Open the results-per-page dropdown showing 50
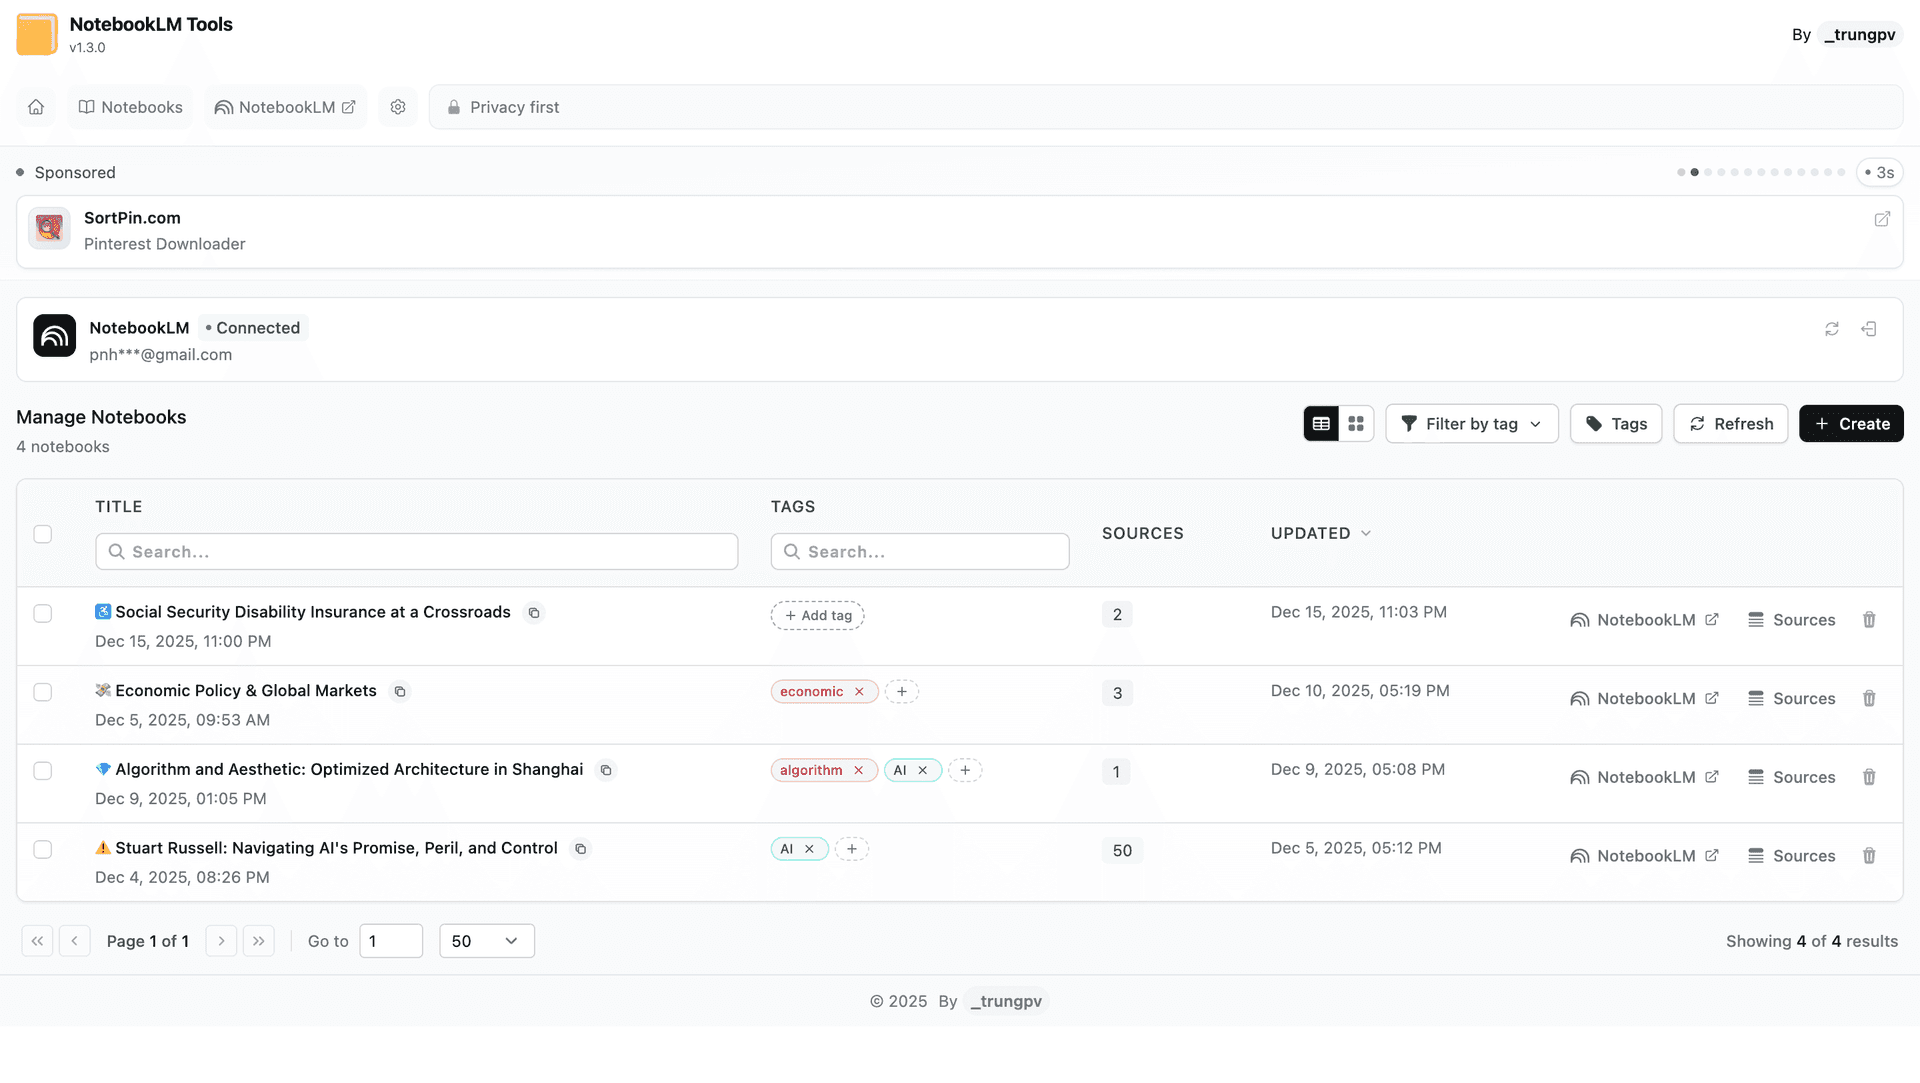1920x1083 pixels. point(486,940)
